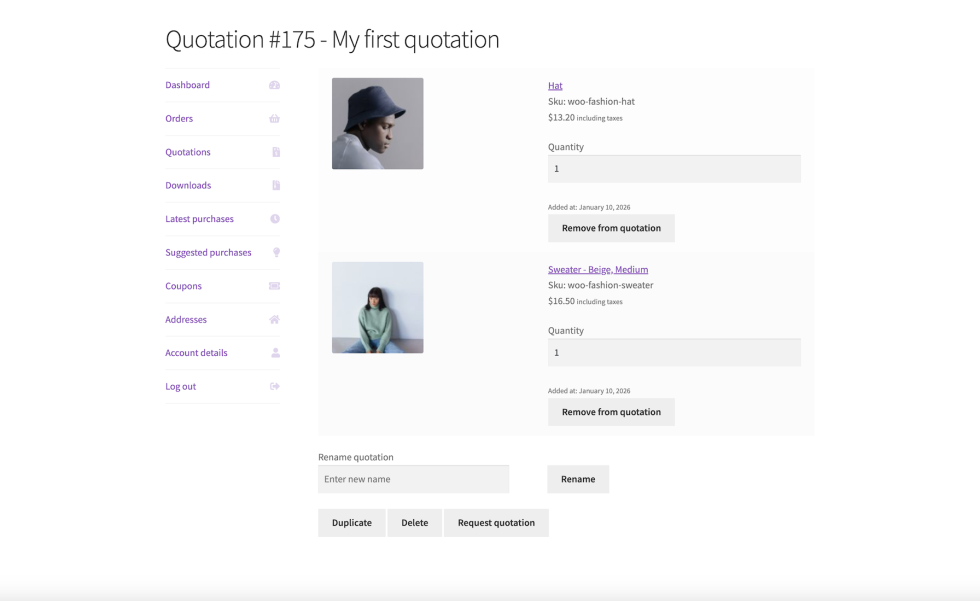Screen dimensions: 980x601
Task: Click the Addresses home icon
Action: [274, 320]
